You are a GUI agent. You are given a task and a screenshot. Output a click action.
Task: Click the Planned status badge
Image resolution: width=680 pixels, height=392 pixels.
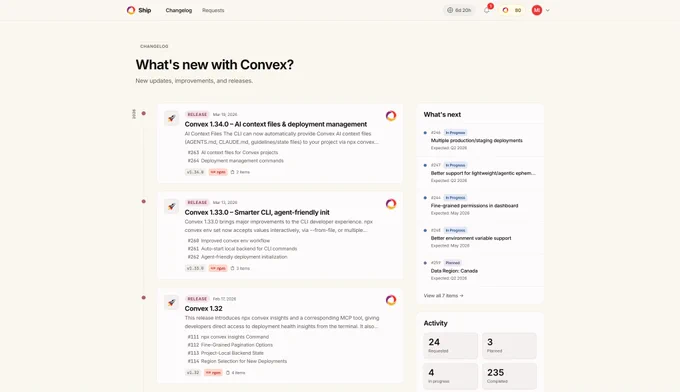[x=452, y=263]
